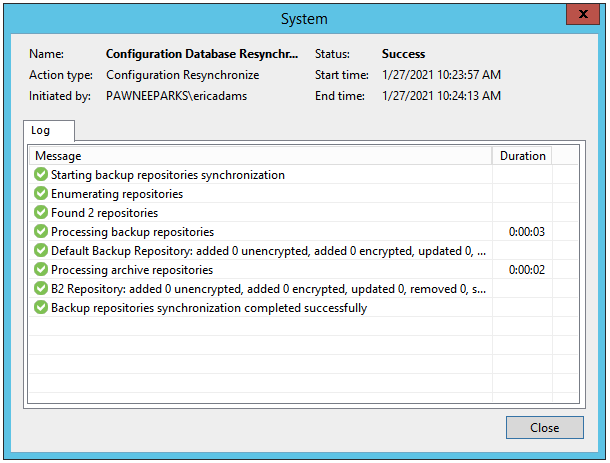Click the Close button
Viewport: 610px width, 463px height.
pos(545,428)
